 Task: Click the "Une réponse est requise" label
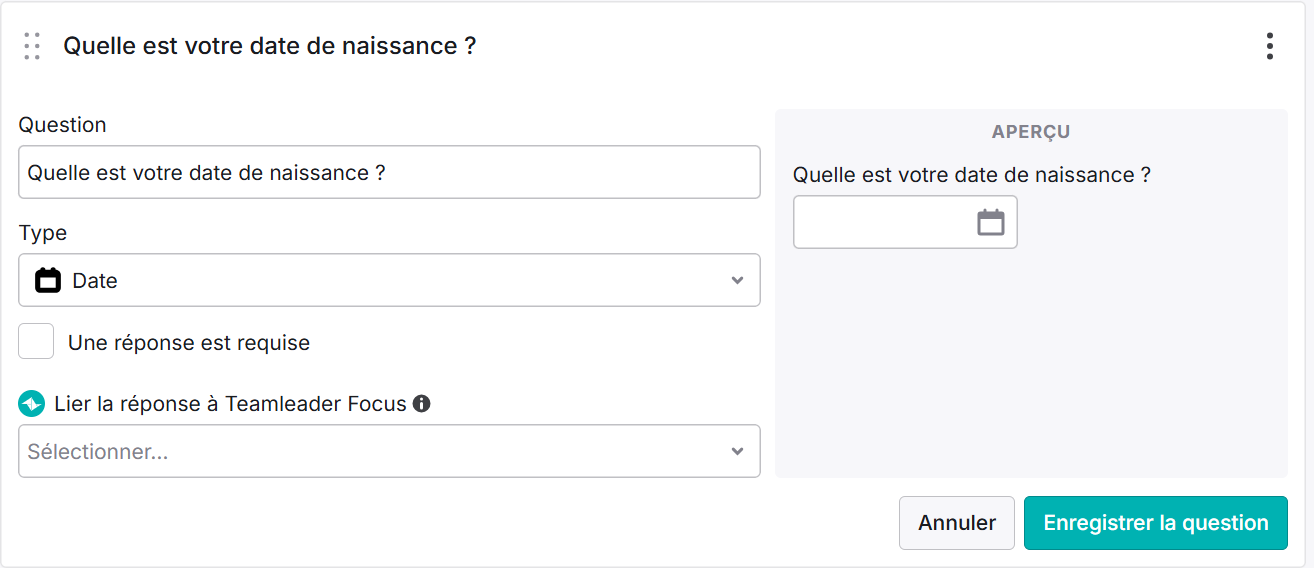point(189,343)
